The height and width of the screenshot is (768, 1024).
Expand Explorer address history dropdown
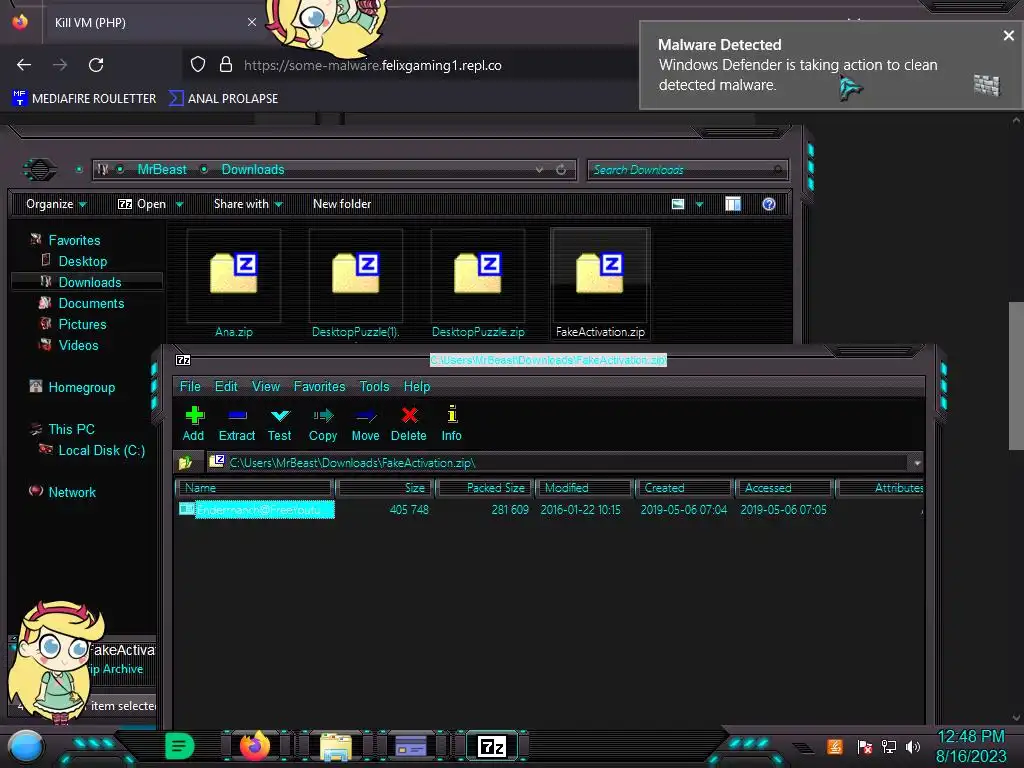tap(539, 170)
